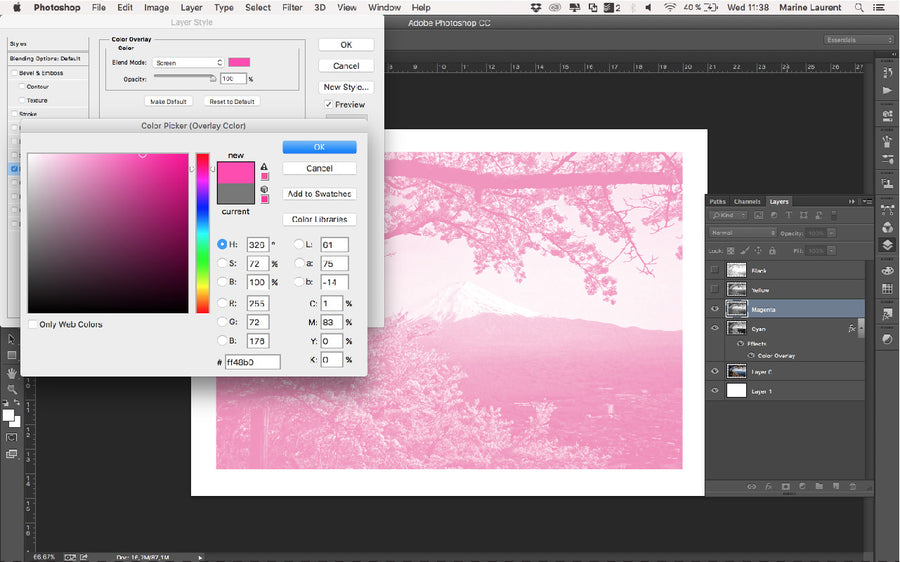
Task: Open the layer Opacity dropdown arrow
Action: coord(831,232)
